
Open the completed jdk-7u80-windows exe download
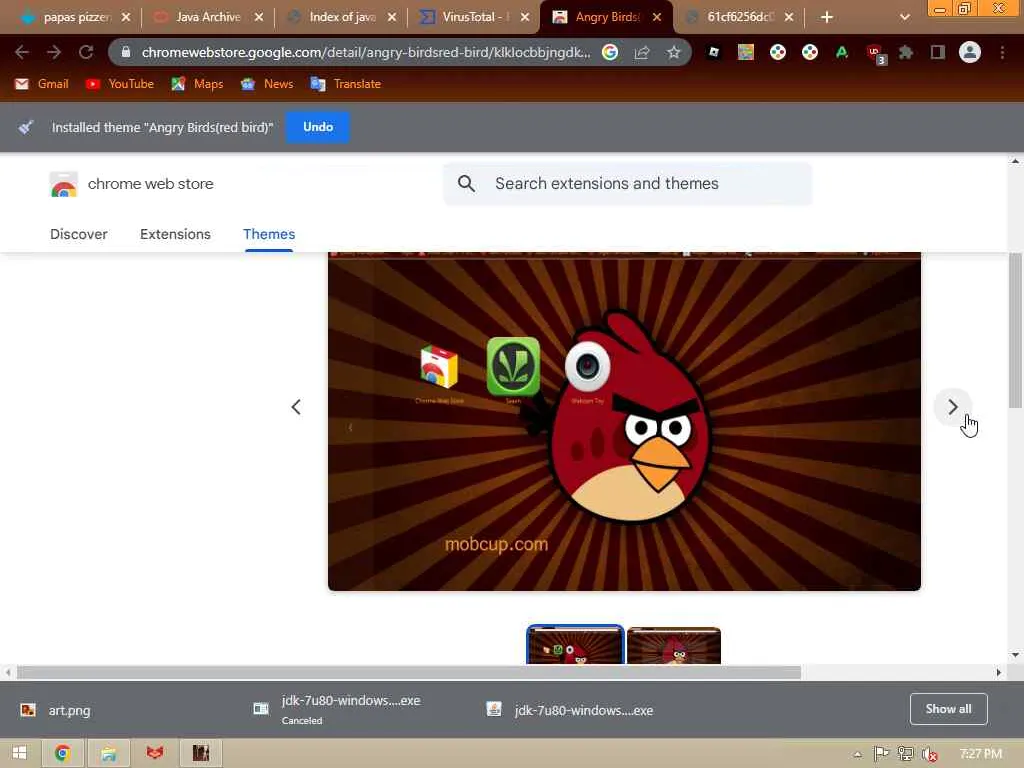pyautogui.click(x=569, y=710)
